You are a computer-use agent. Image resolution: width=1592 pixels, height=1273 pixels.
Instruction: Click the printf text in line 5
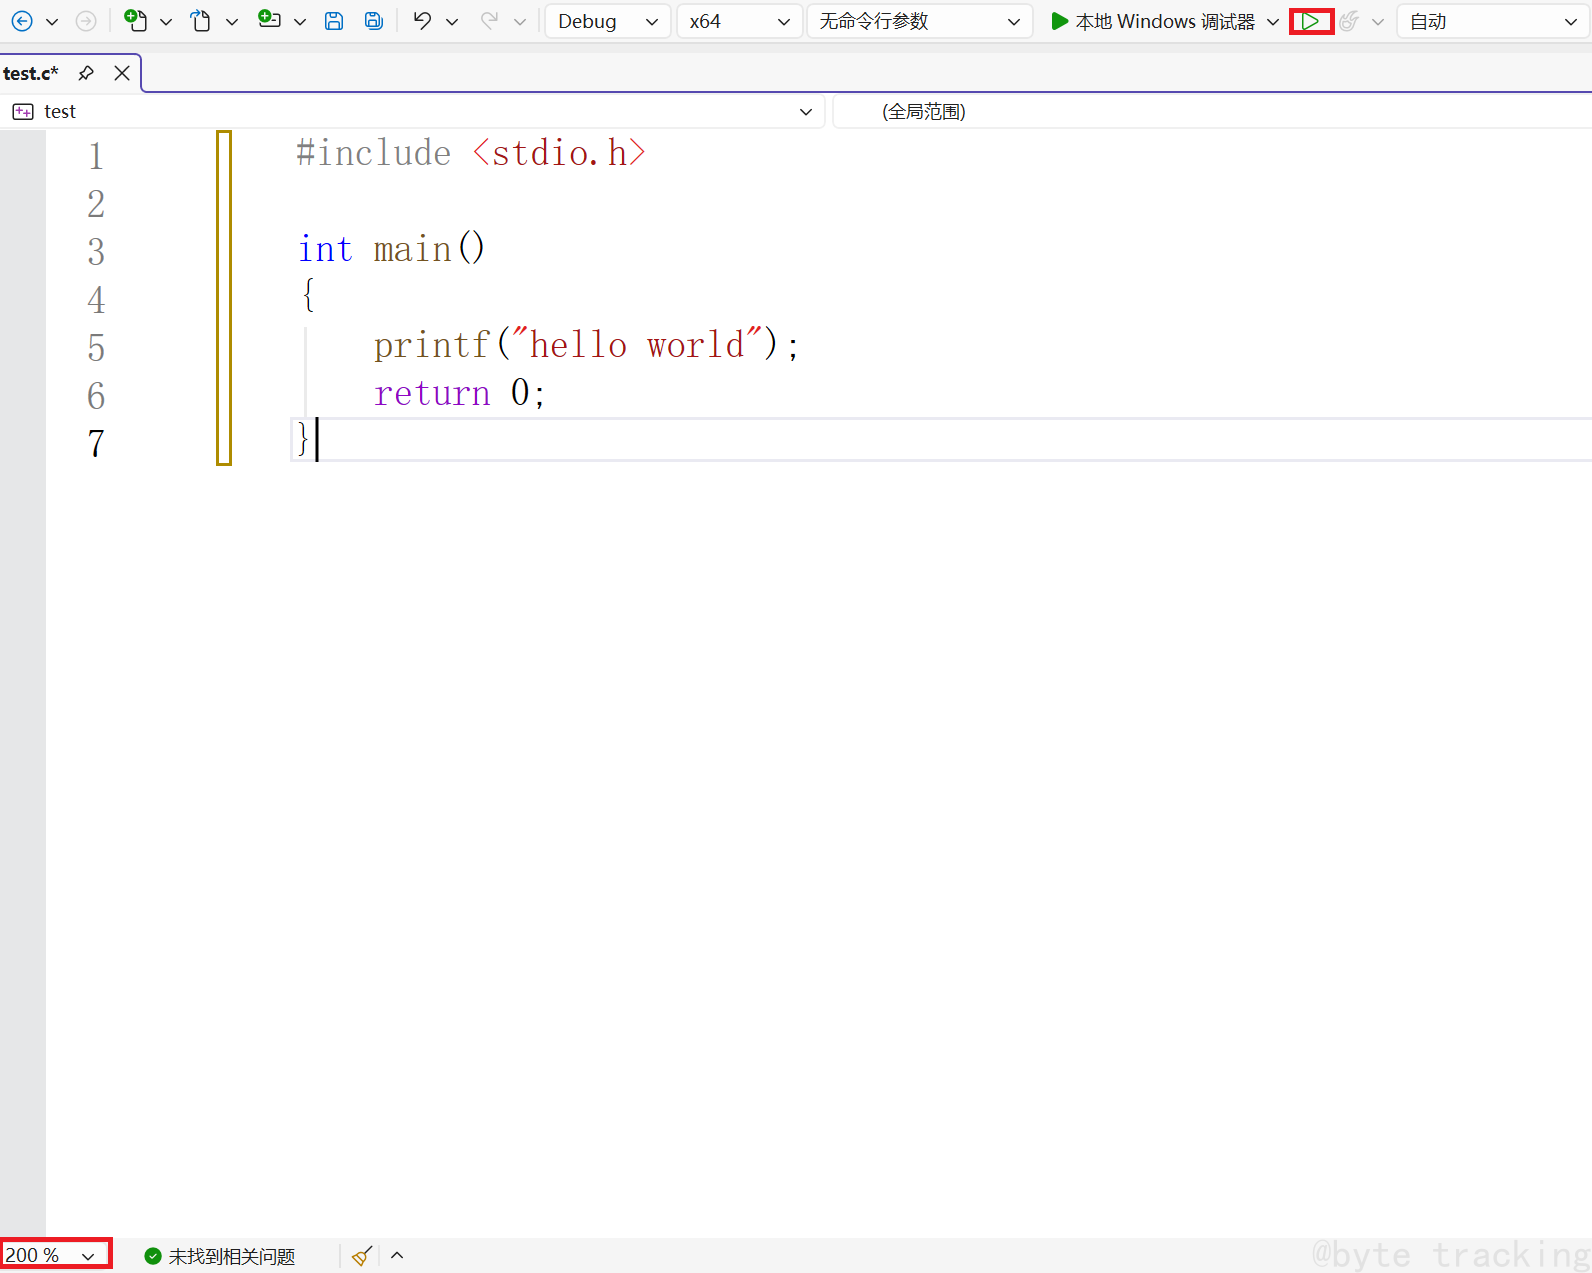pyautogui.click(x=432, y=345)
